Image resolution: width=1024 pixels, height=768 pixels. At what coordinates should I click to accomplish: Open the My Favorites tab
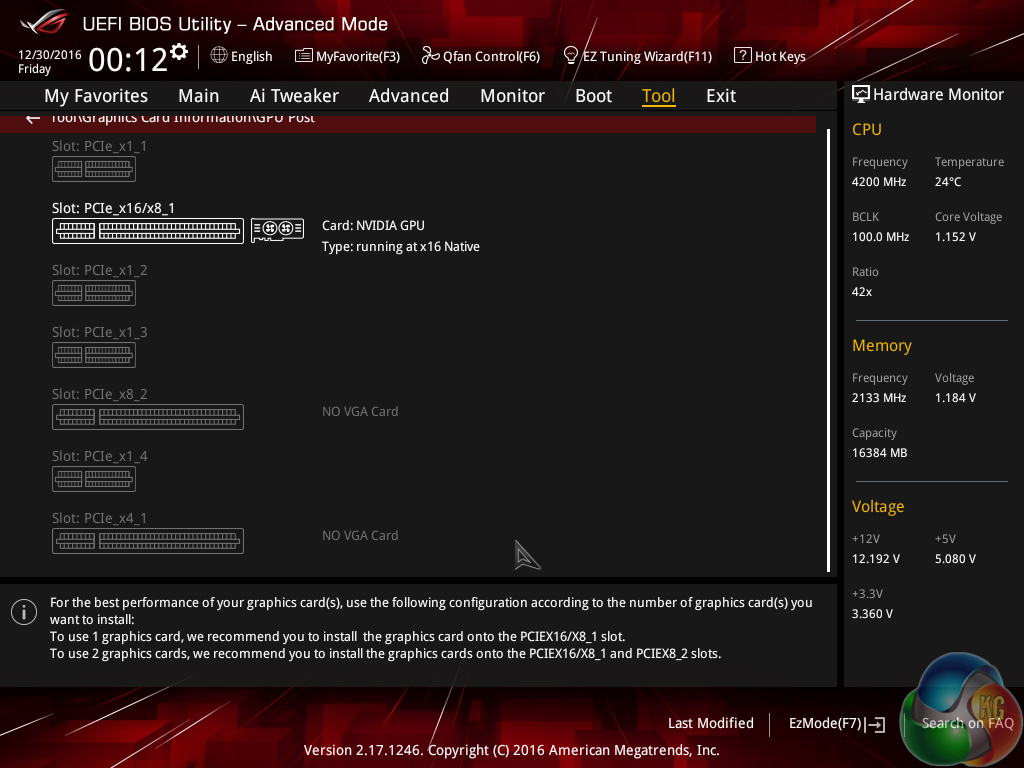(96, 96)
